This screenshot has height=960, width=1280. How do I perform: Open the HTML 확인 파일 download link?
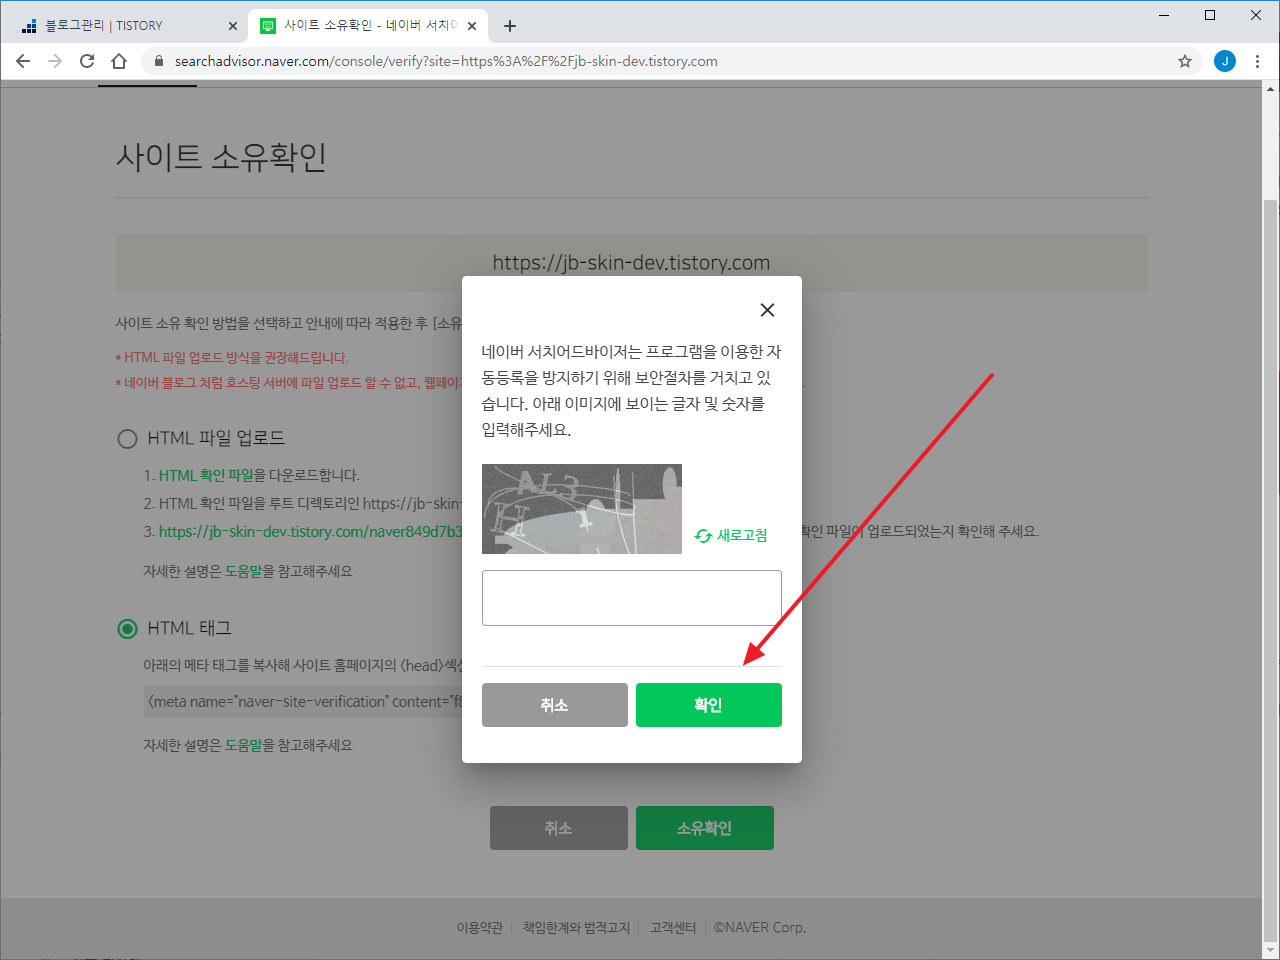[206, 475]
